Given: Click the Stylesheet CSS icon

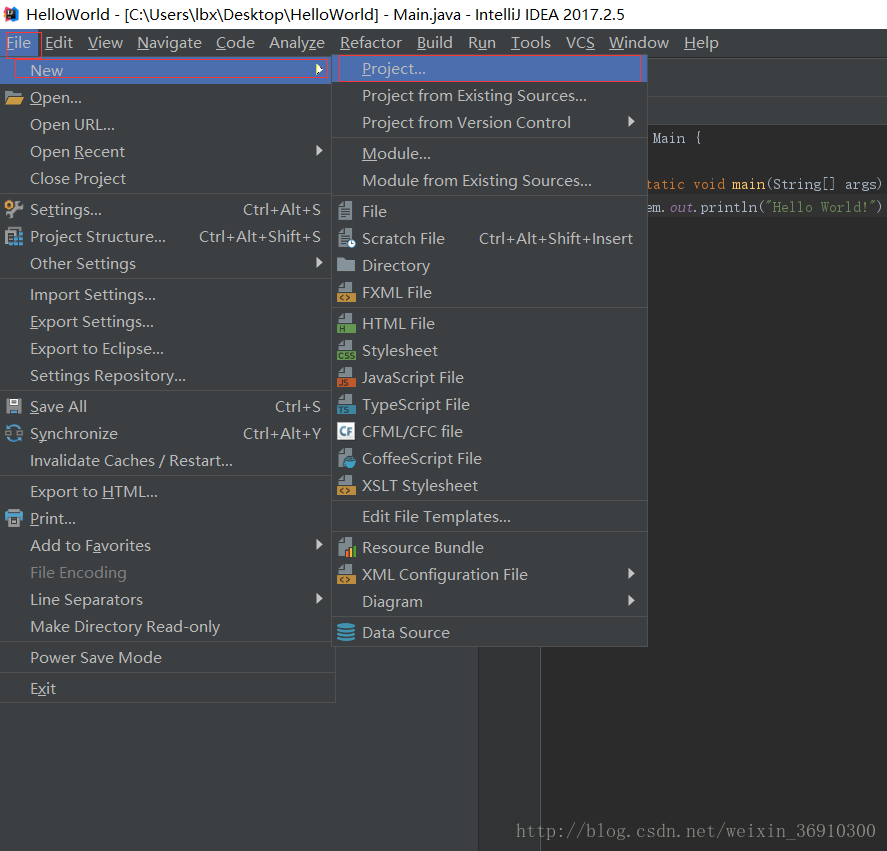Looking at the screenshot, I should tap(346, 350).
